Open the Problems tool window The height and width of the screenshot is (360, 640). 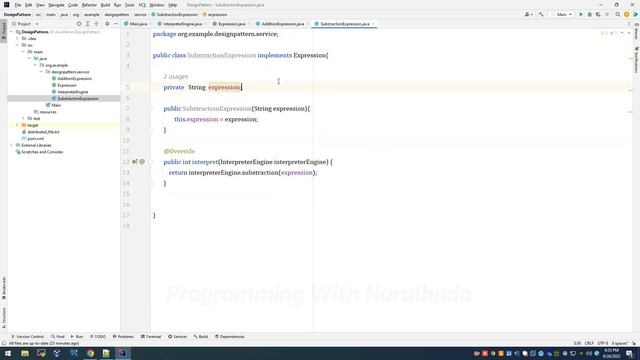(123, 337)
